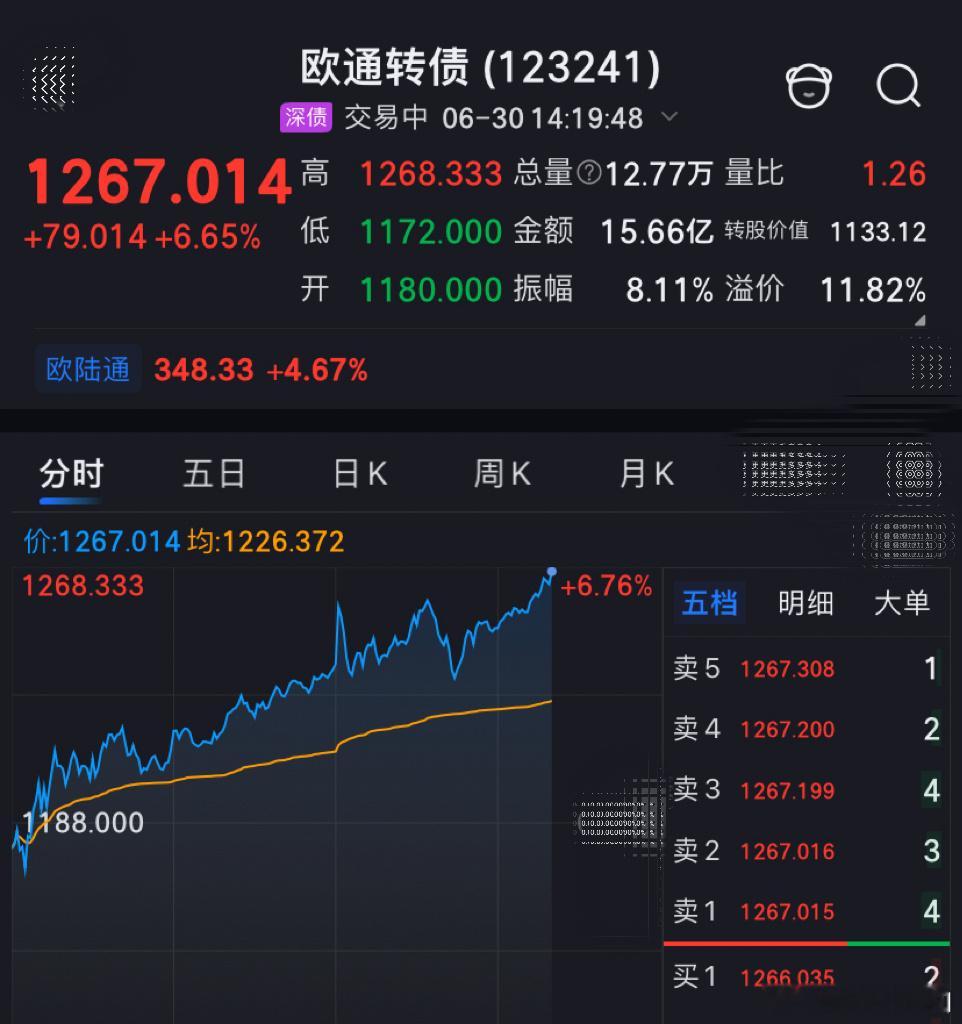Select the 五档 order book tab
This screenshot has width=962, height=1024.
709,602
